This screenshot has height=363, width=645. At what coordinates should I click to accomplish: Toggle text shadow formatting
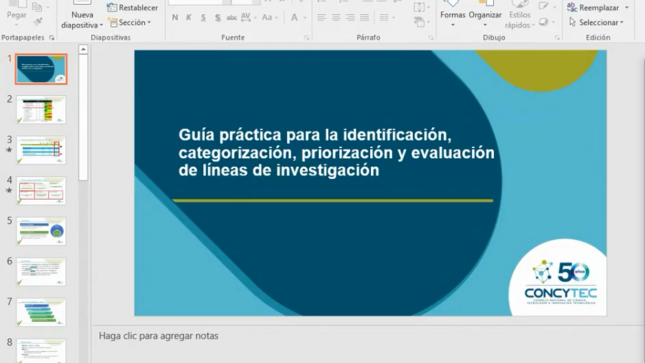pyautogui.click(x=217, y=18)
